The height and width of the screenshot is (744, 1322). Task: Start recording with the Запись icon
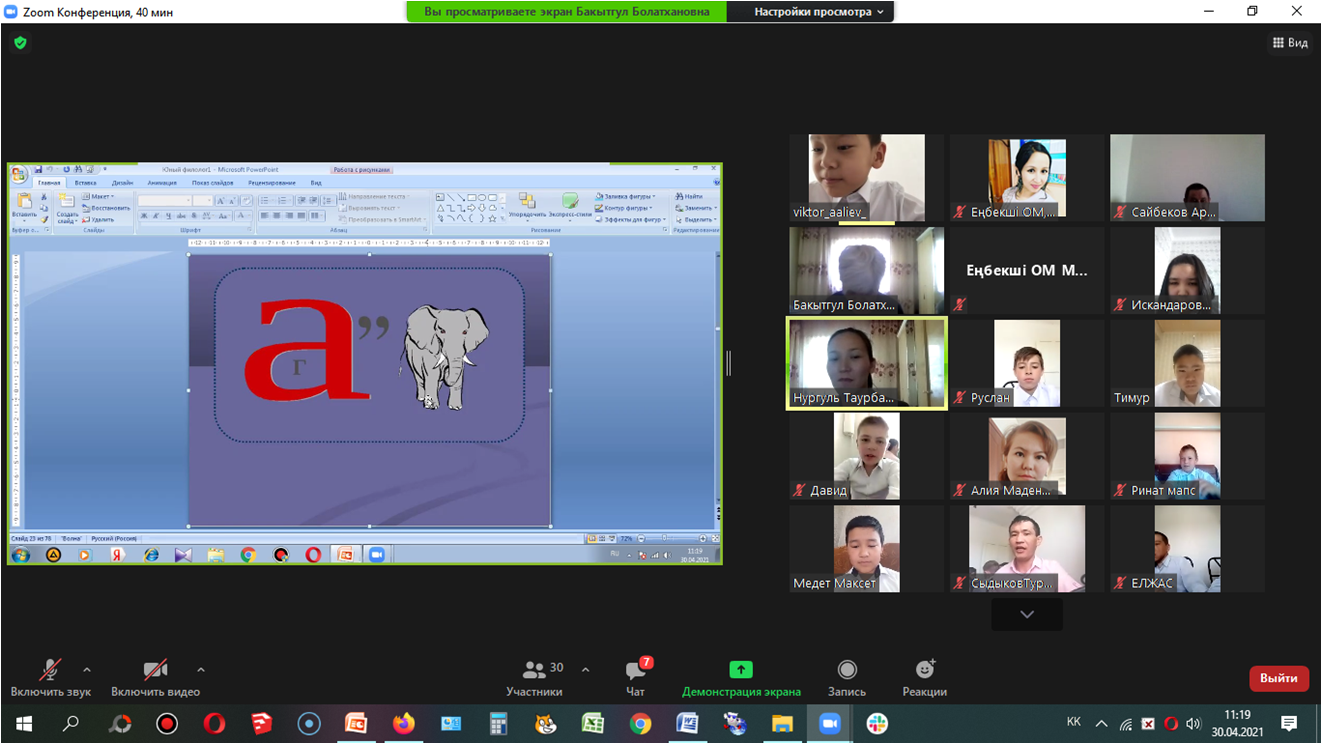click(847, 670)
